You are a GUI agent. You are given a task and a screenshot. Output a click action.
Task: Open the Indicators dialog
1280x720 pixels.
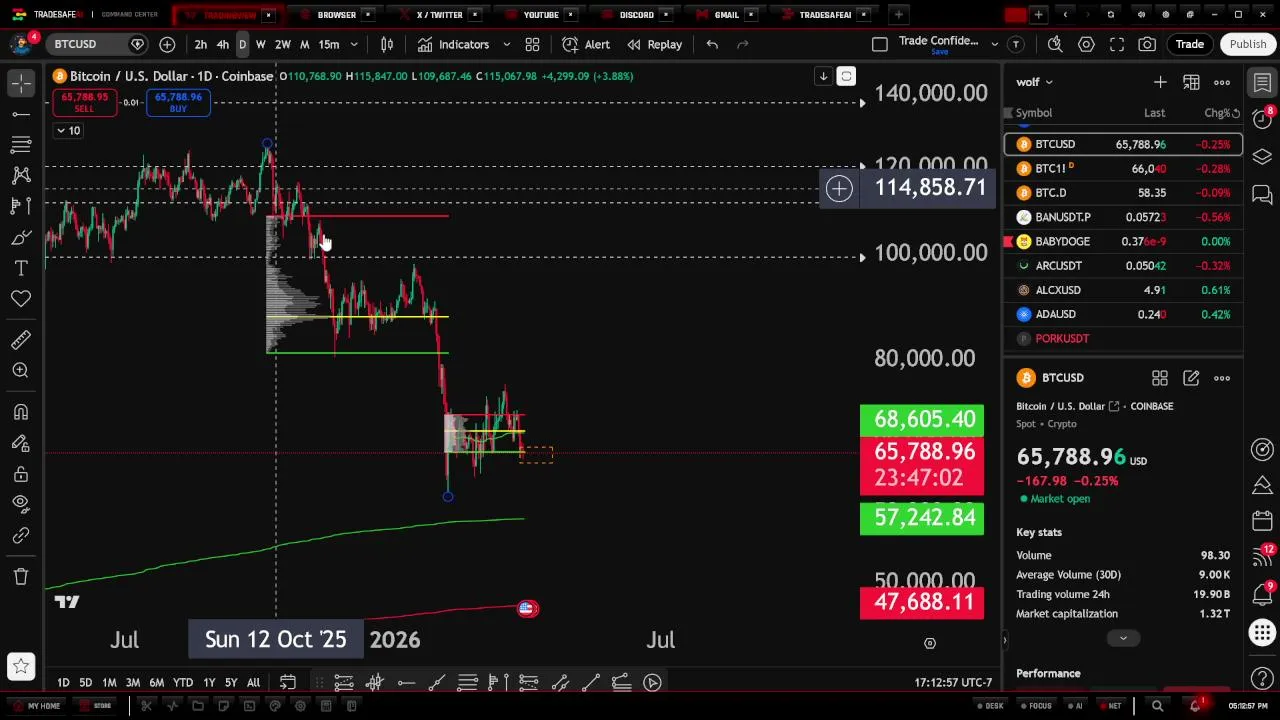[x=453, y=44]
